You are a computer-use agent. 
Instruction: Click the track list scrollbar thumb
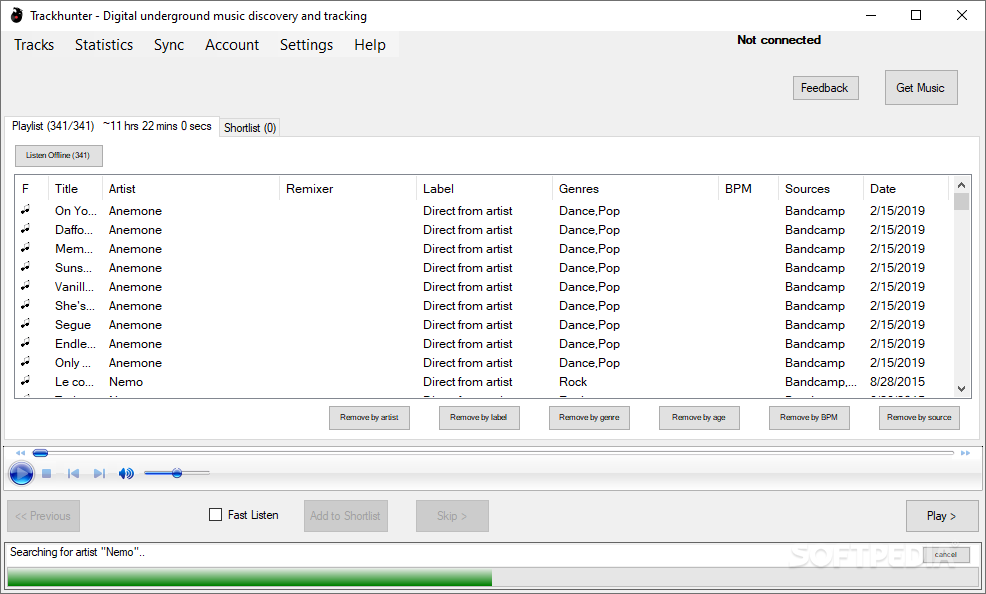tap(961, 202)
